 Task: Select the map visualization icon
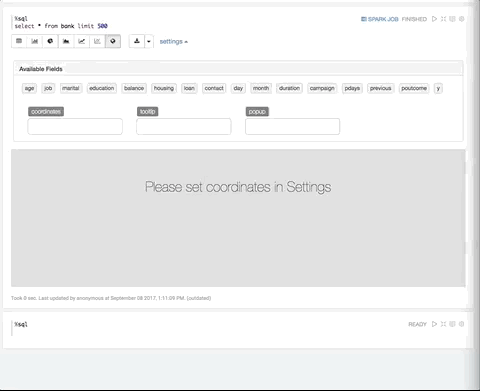click(x=113, y=41)
